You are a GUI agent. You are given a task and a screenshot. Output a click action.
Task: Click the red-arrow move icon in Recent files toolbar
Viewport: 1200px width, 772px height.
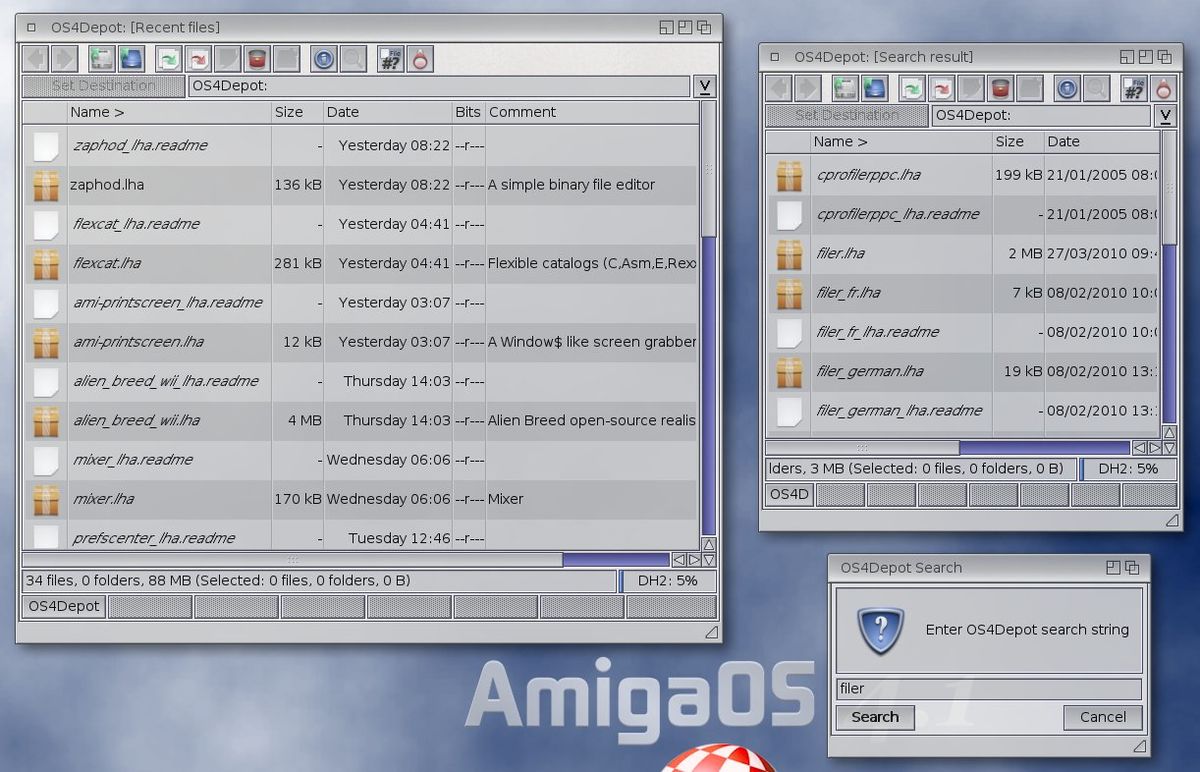[198, 59]
